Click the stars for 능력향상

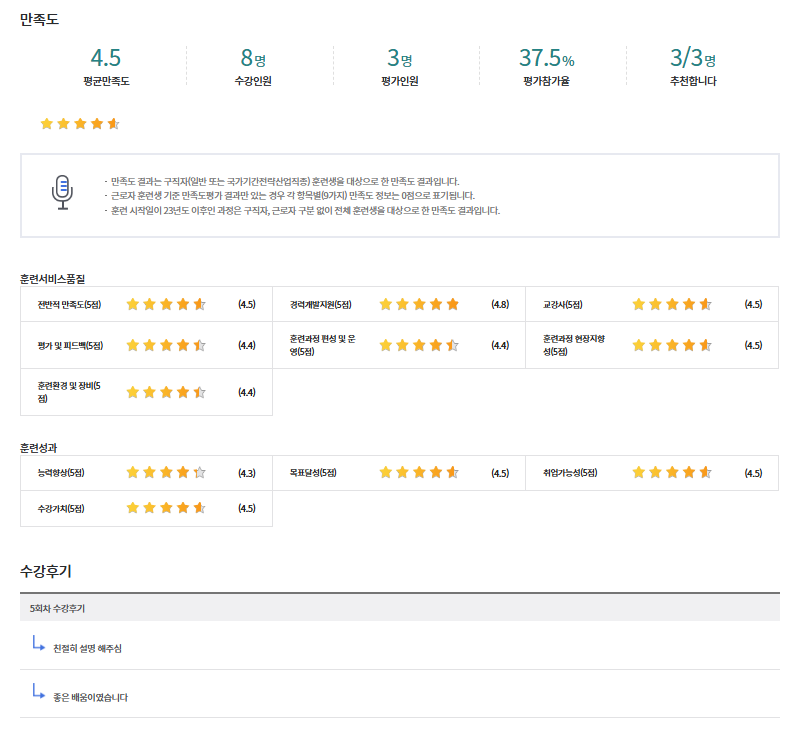coord(166,473)
